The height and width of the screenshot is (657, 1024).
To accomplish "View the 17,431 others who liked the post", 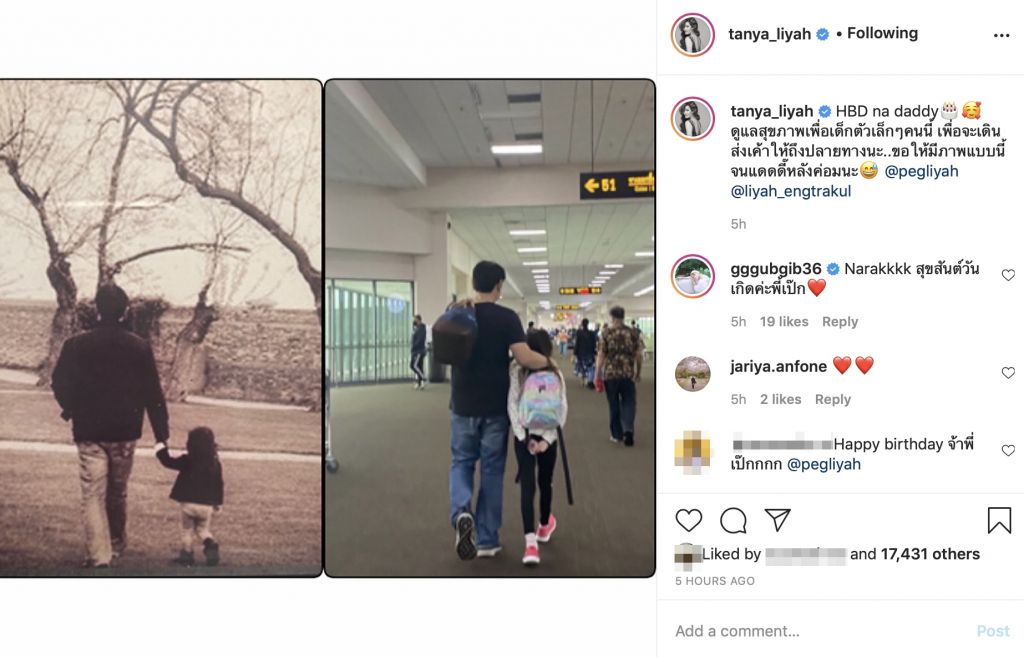I will [930, 554].
